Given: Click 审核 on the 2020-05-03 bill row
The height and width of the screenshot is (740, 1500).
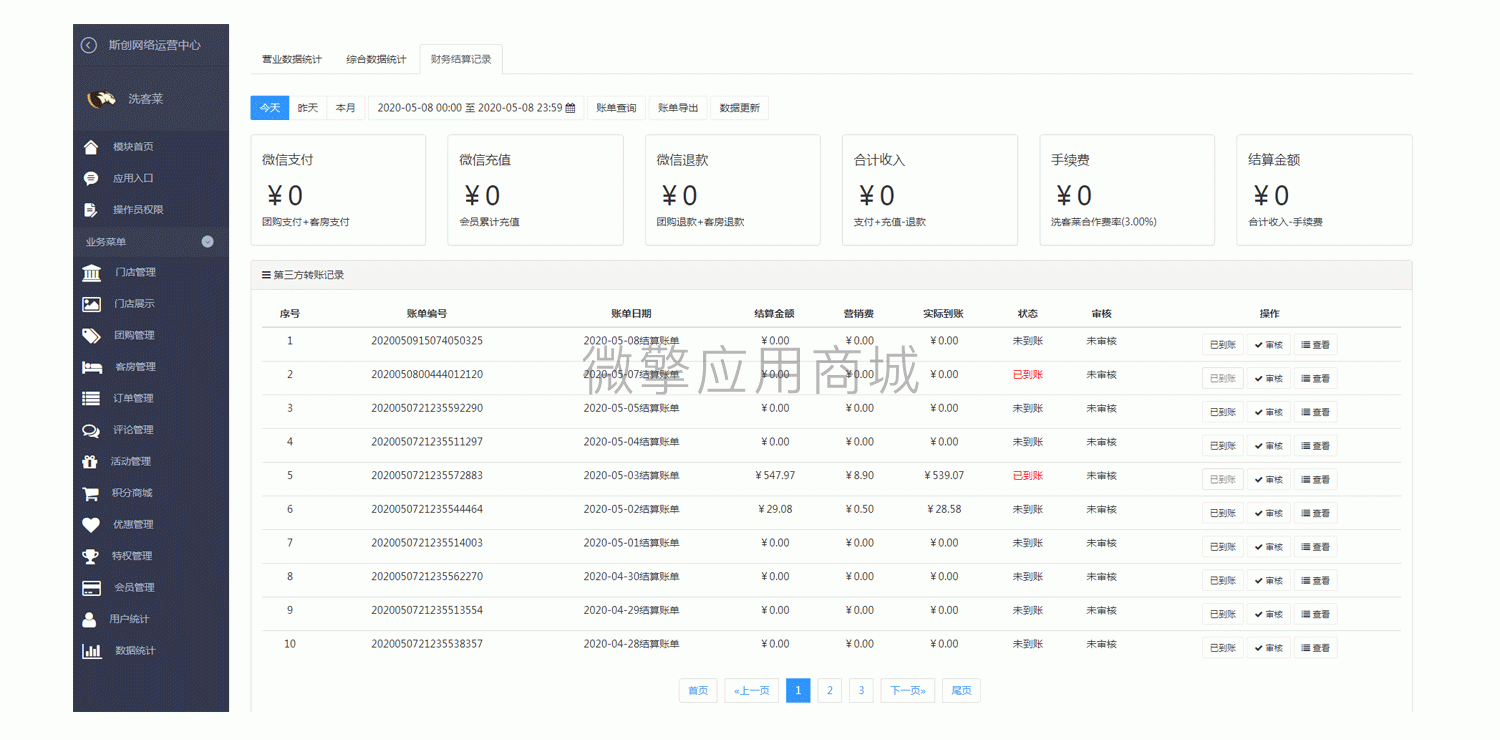Looking at the screenshot, I should 1269,480.
